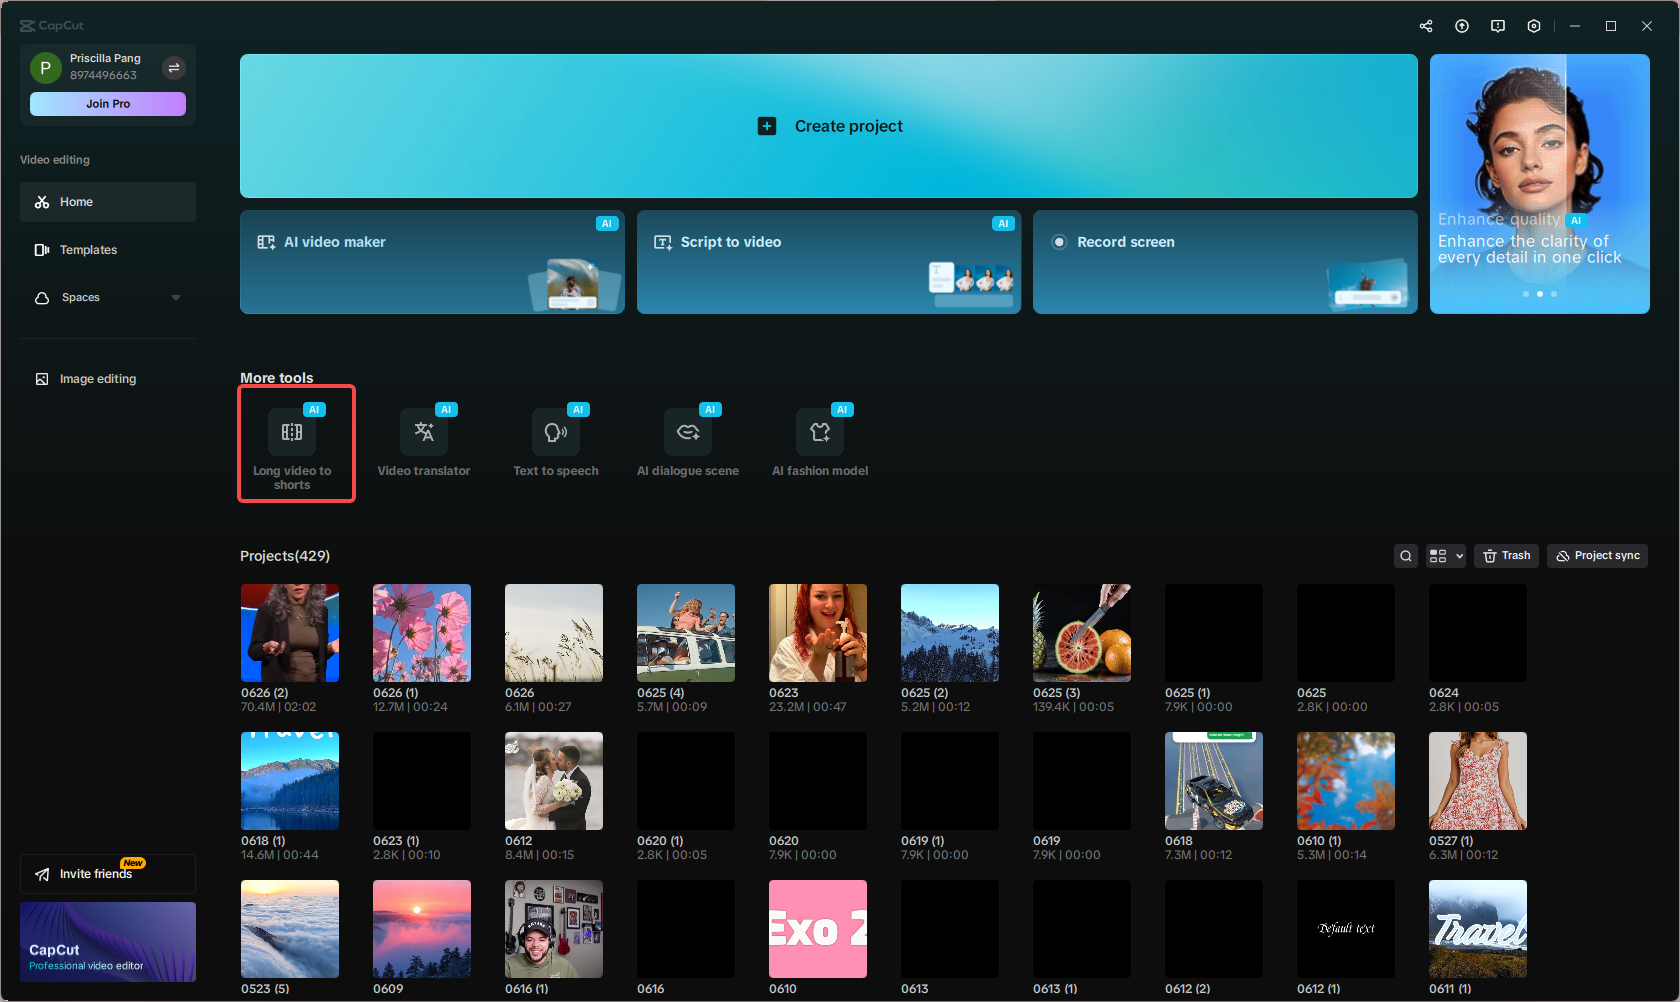Open project 0625 (2) snowy mountain thumbnail
Image resolution: width=1680 pixels, height=1002 pixels.
(950, 633)
